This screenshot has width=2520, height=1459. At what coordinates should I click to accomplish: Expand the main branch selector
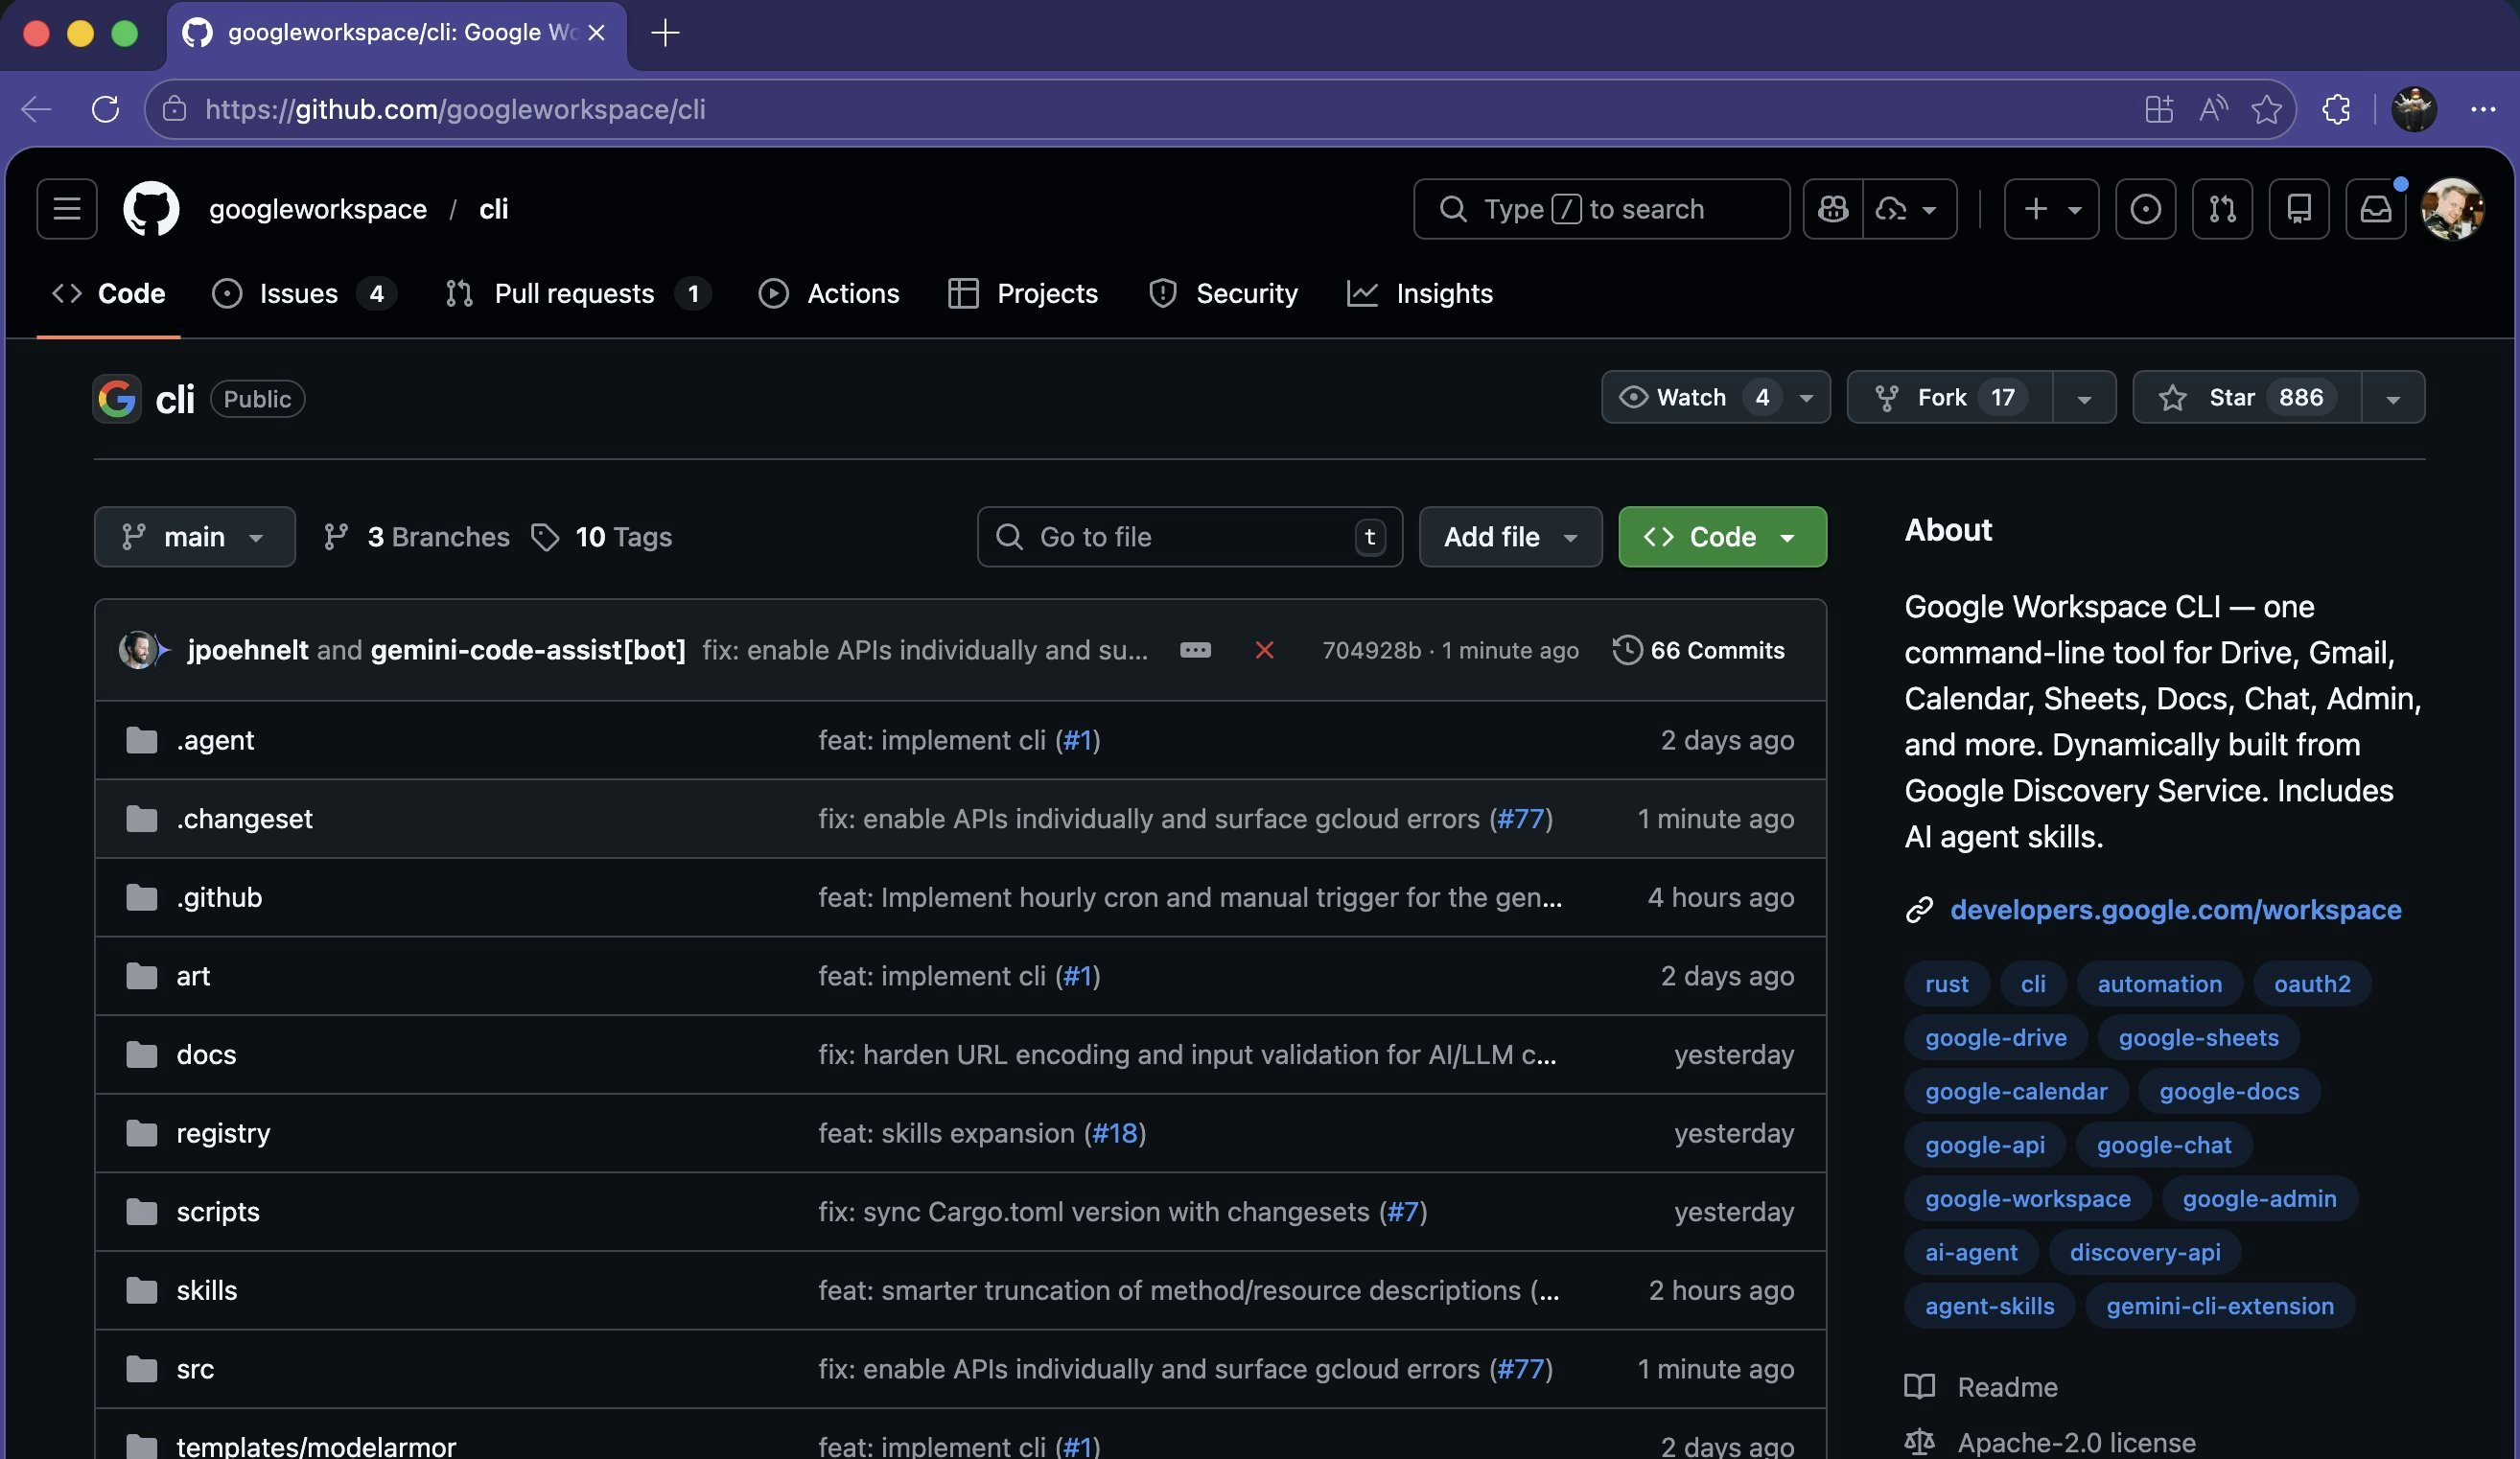pos(194,536)
